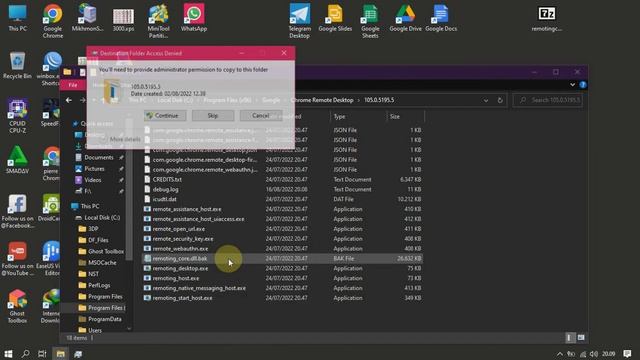The width and height of the screenshot is (640, 360).
Task: Open Explorer help question mark icon
Action: (582, 85)
